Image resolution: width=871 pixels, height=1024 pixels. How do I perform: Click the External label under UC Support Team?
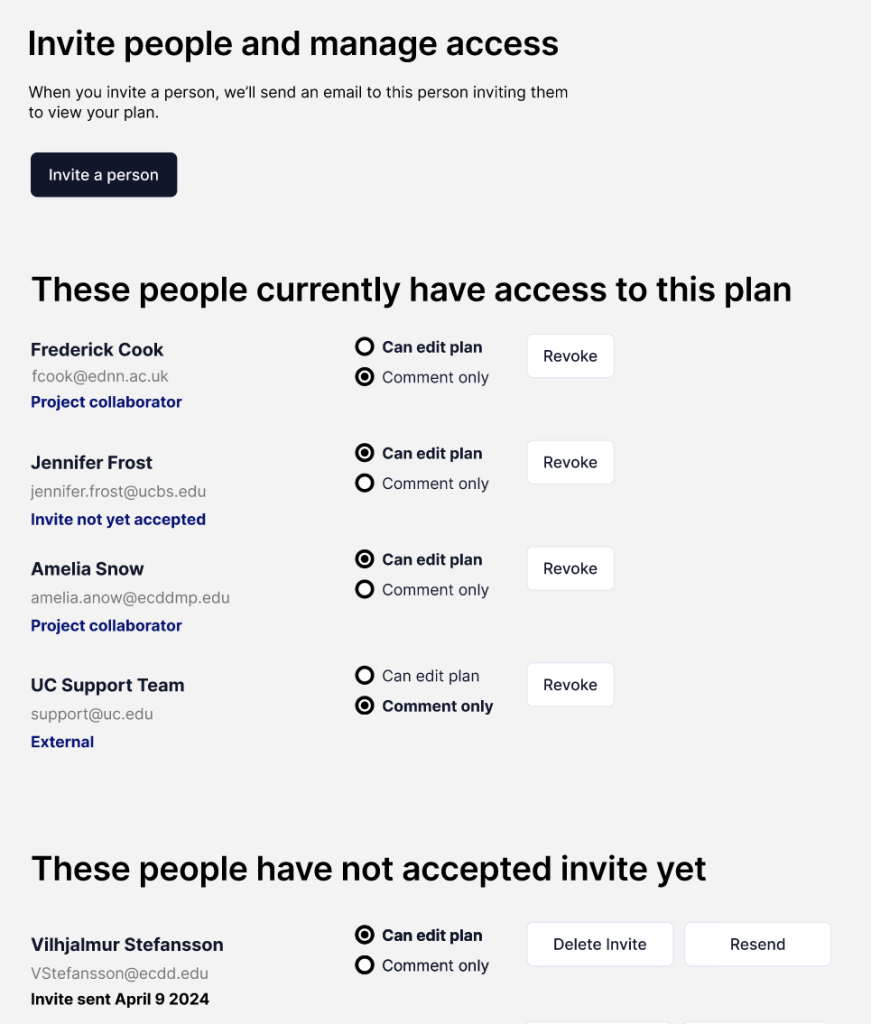click(x=62, y=742)
